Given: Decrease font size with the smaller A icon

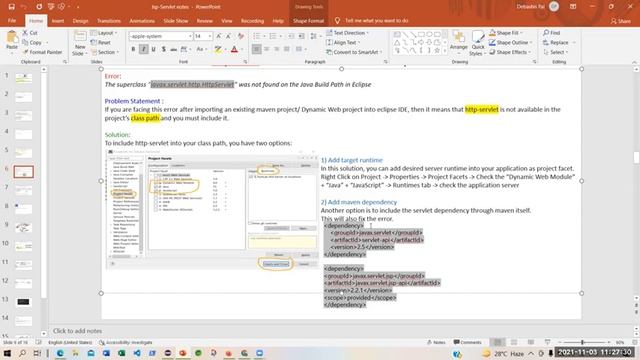Looking at the screenshot, I should click(229, 36).
